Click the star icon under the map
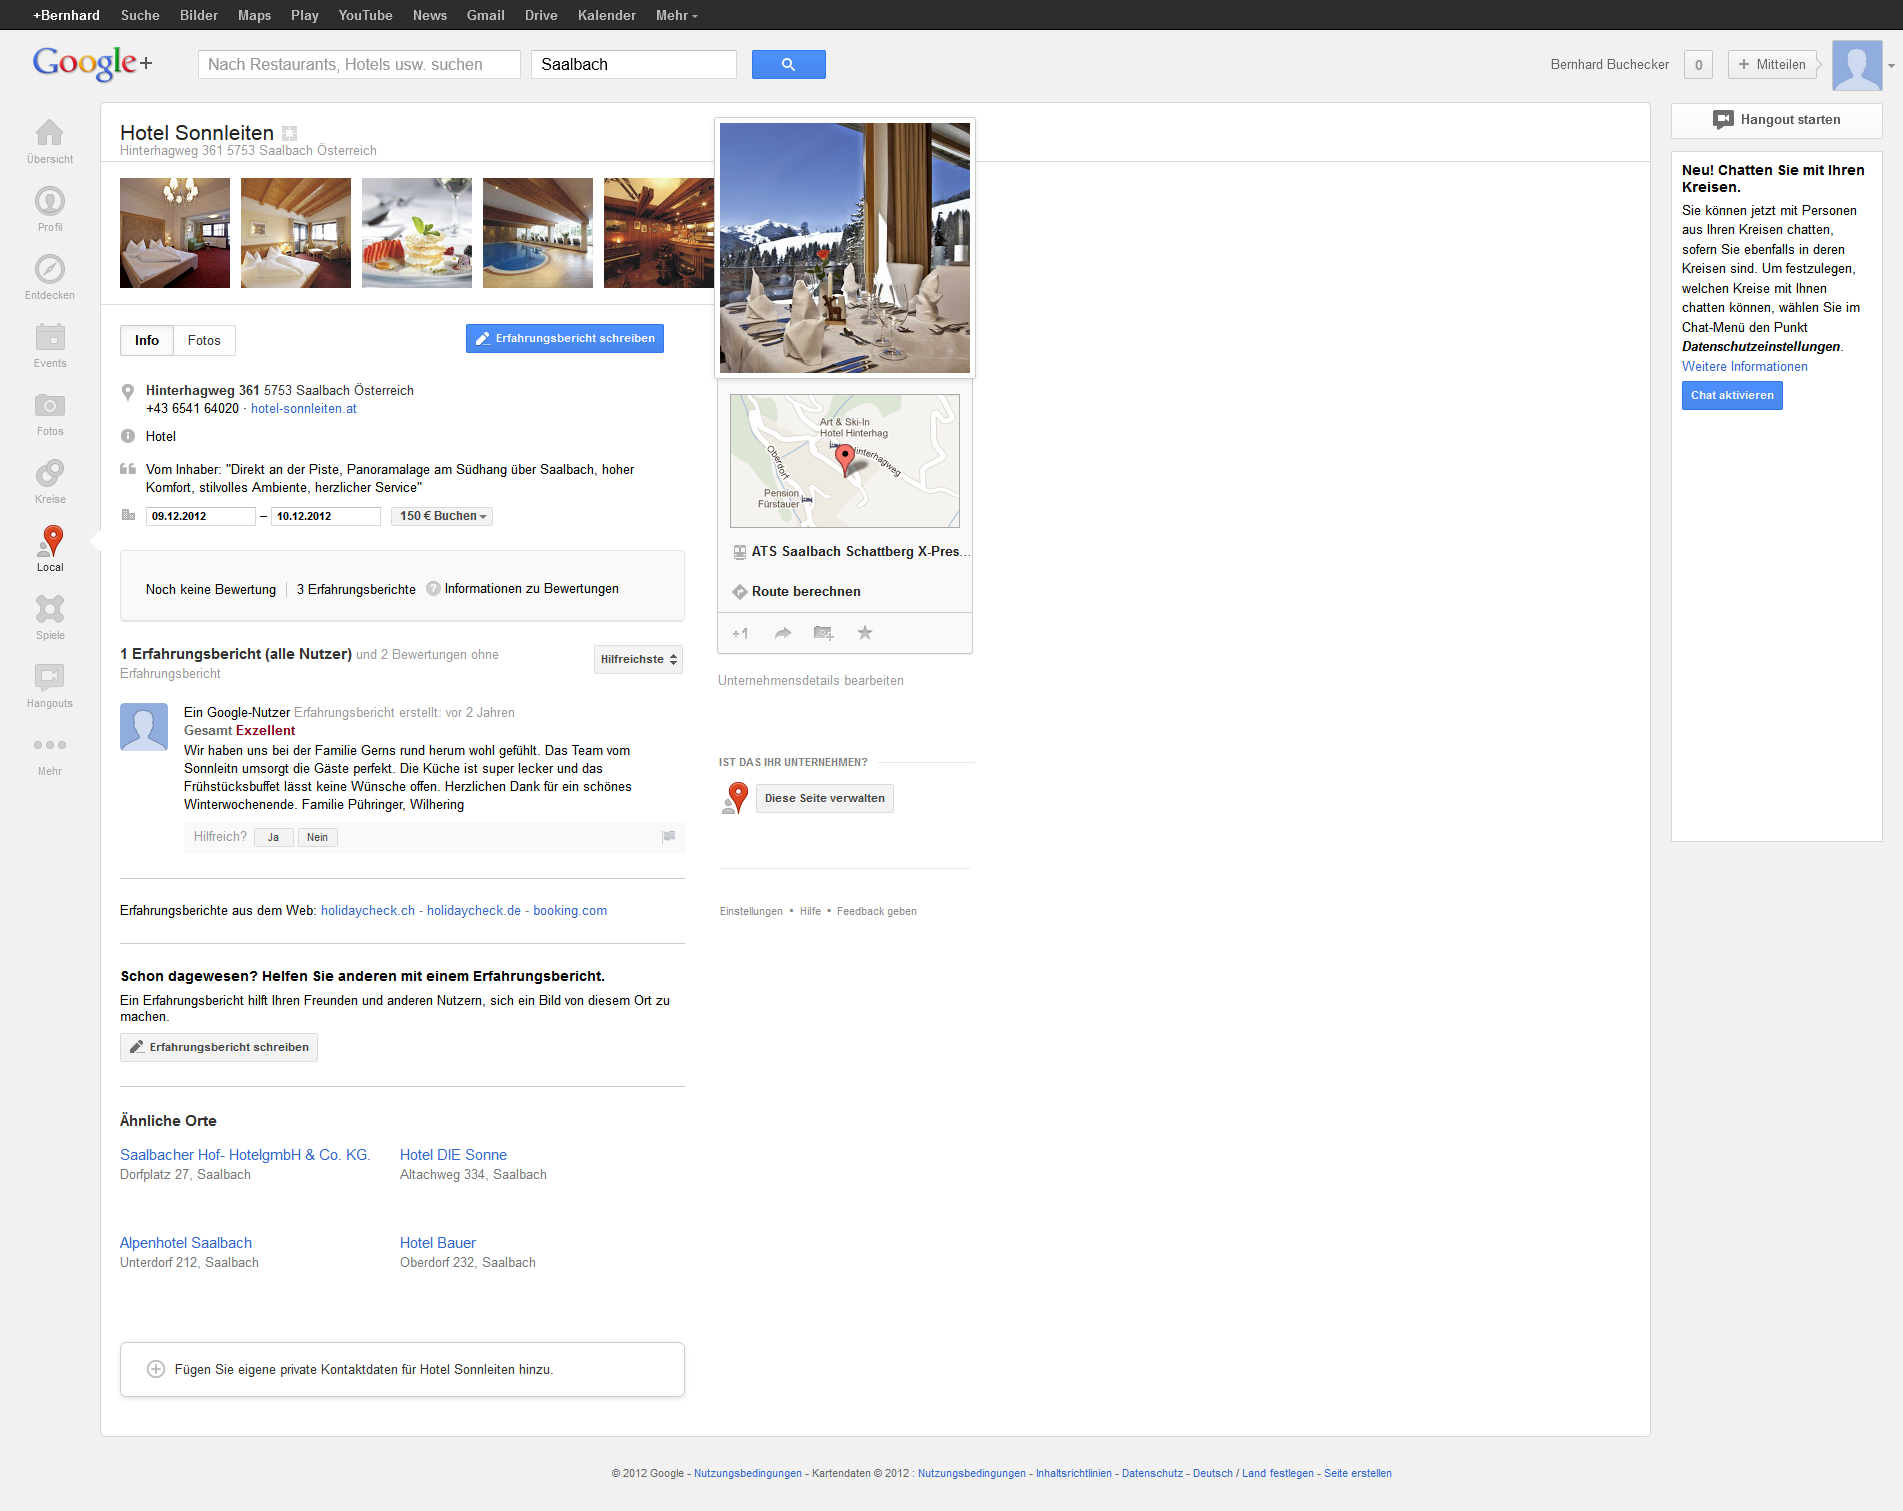 865,633
